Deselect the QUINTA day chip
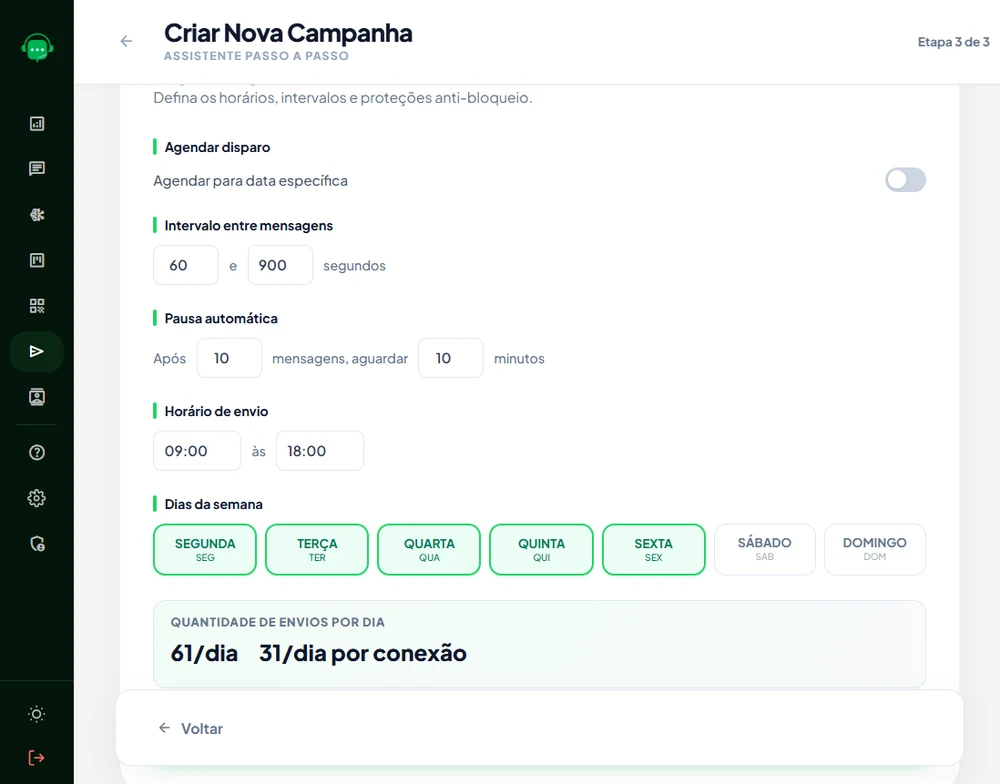Screen dimensions: 1000x784 (x=541, y=549)
